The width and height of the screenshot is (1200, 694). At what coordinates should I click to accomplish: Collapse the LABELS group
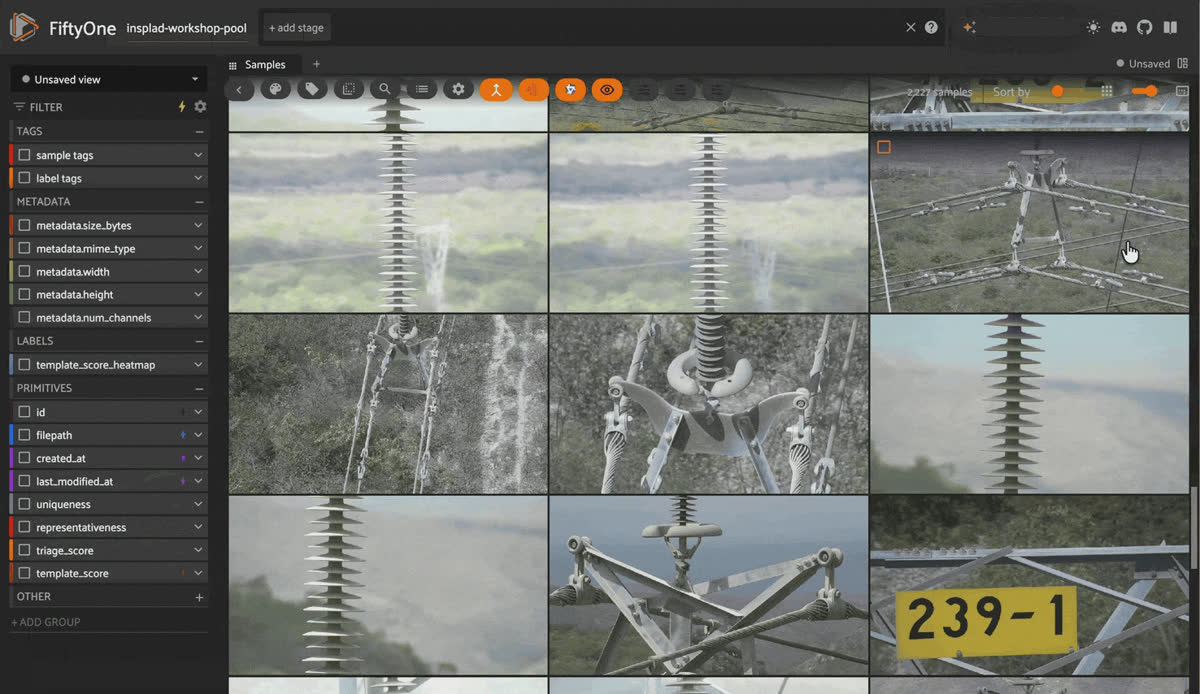pyautogui.click(x=199, y=341)
